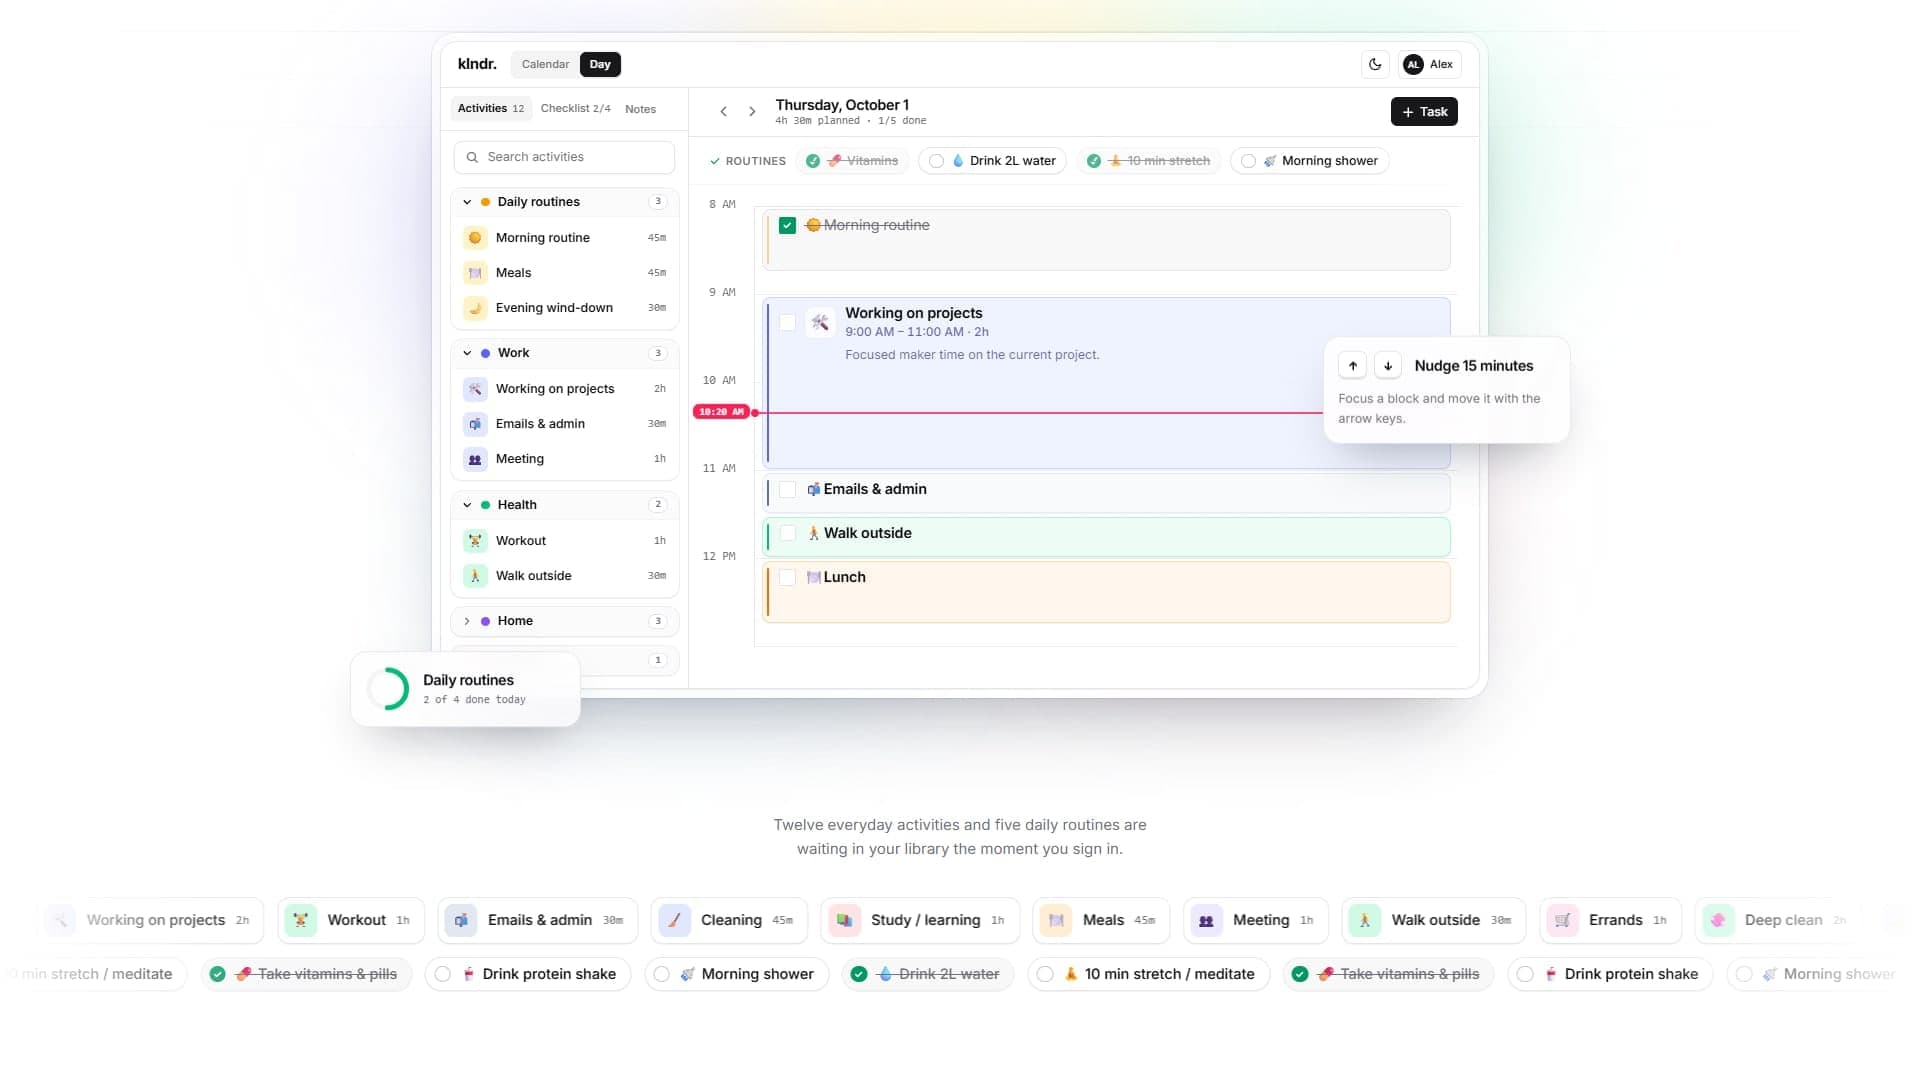Click the completed Vitamins routine chip
Image resolution: width=1920 pixels, height=1080 pixels.
(852, 161)
